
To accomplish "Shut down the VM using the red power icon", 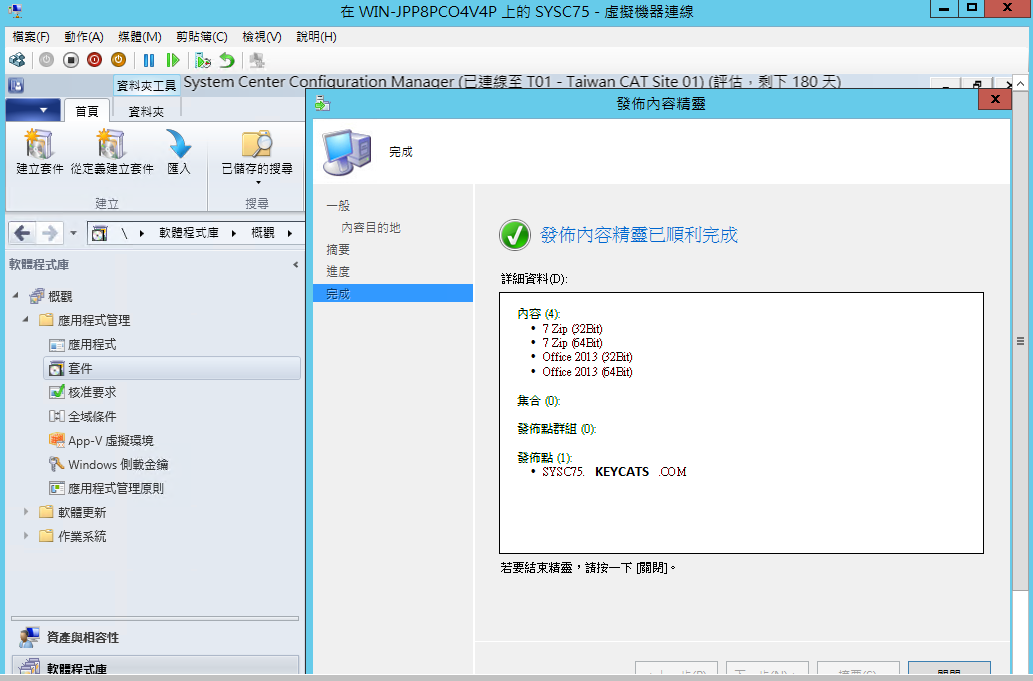I will pyautogui.click(x=94, y=61).
